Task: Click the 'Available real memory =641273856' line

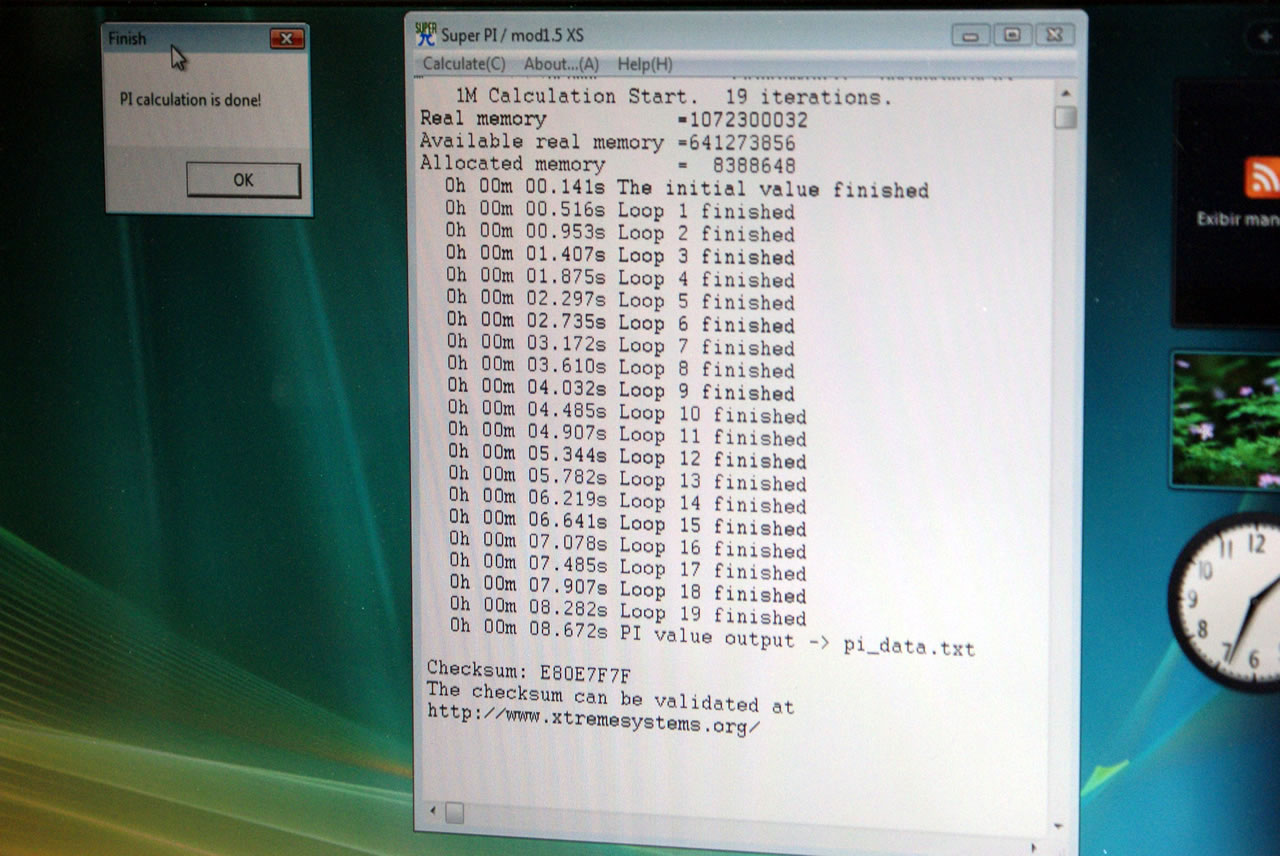Action: click(608, 142)
